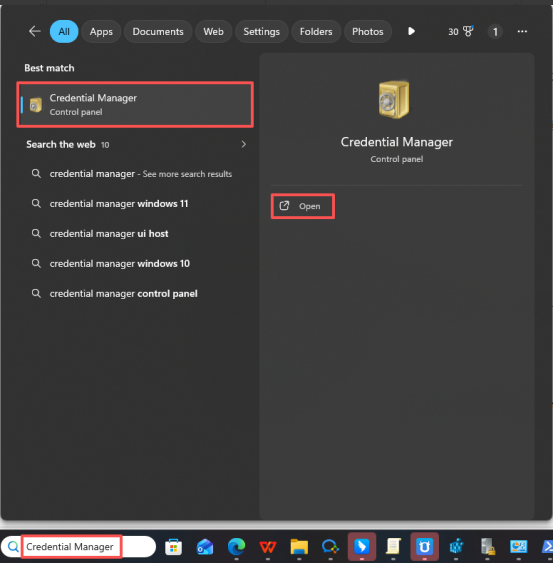Open Microsoft Store from the taskbar
Viewport: 554px width, 563px height.
coord(173,547)
